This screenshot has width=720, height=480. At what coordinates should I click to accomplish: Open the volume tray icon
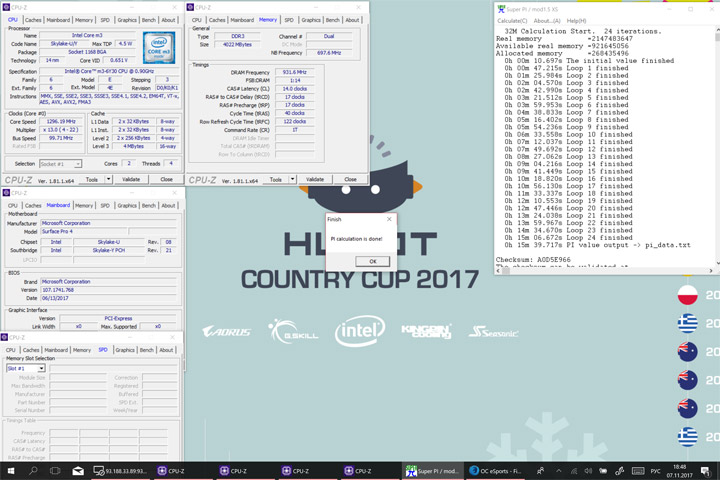(x=588, y=471)
